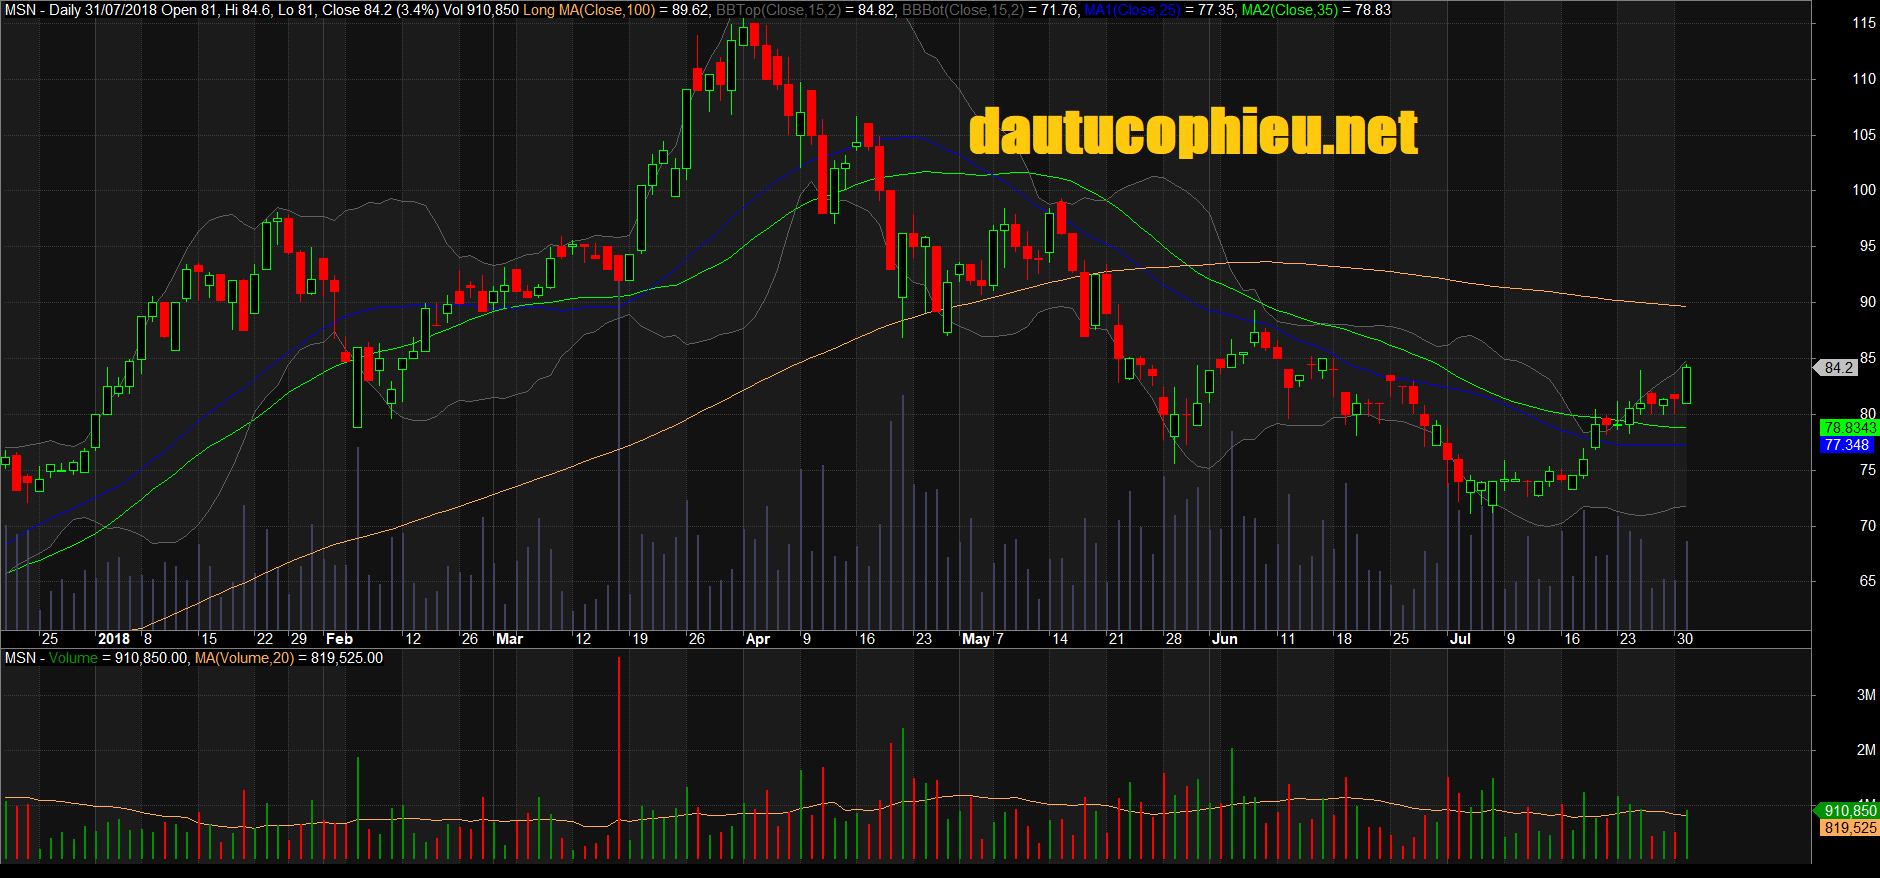The height and width of the screenshot is (878, 1880).
Task: Click the dautucophieu.net watermark text
Action: pyautogui.click(x=1193, y=133)
